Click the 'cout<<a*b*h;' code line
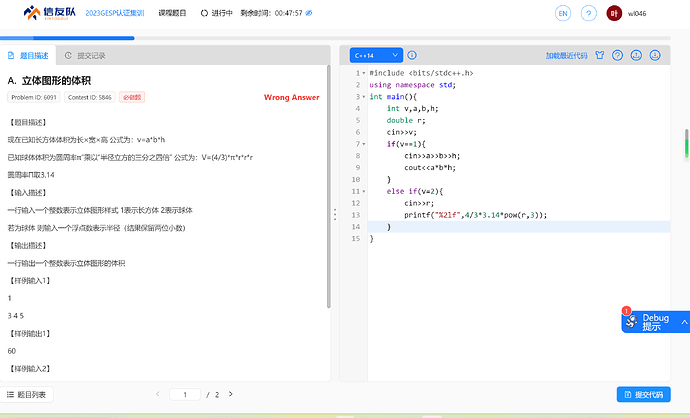Viewport: 690px width, 418px height. tap(430, 168)
